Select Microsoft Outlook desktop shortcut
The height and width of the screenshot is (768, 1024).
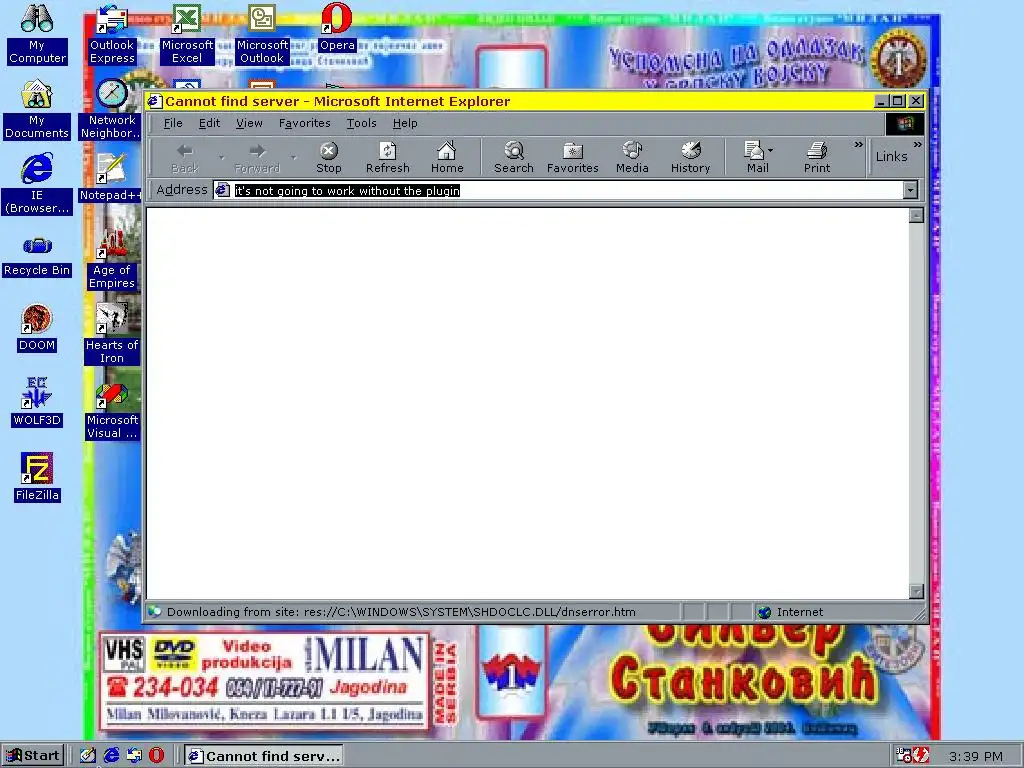[x=262, y=34]
